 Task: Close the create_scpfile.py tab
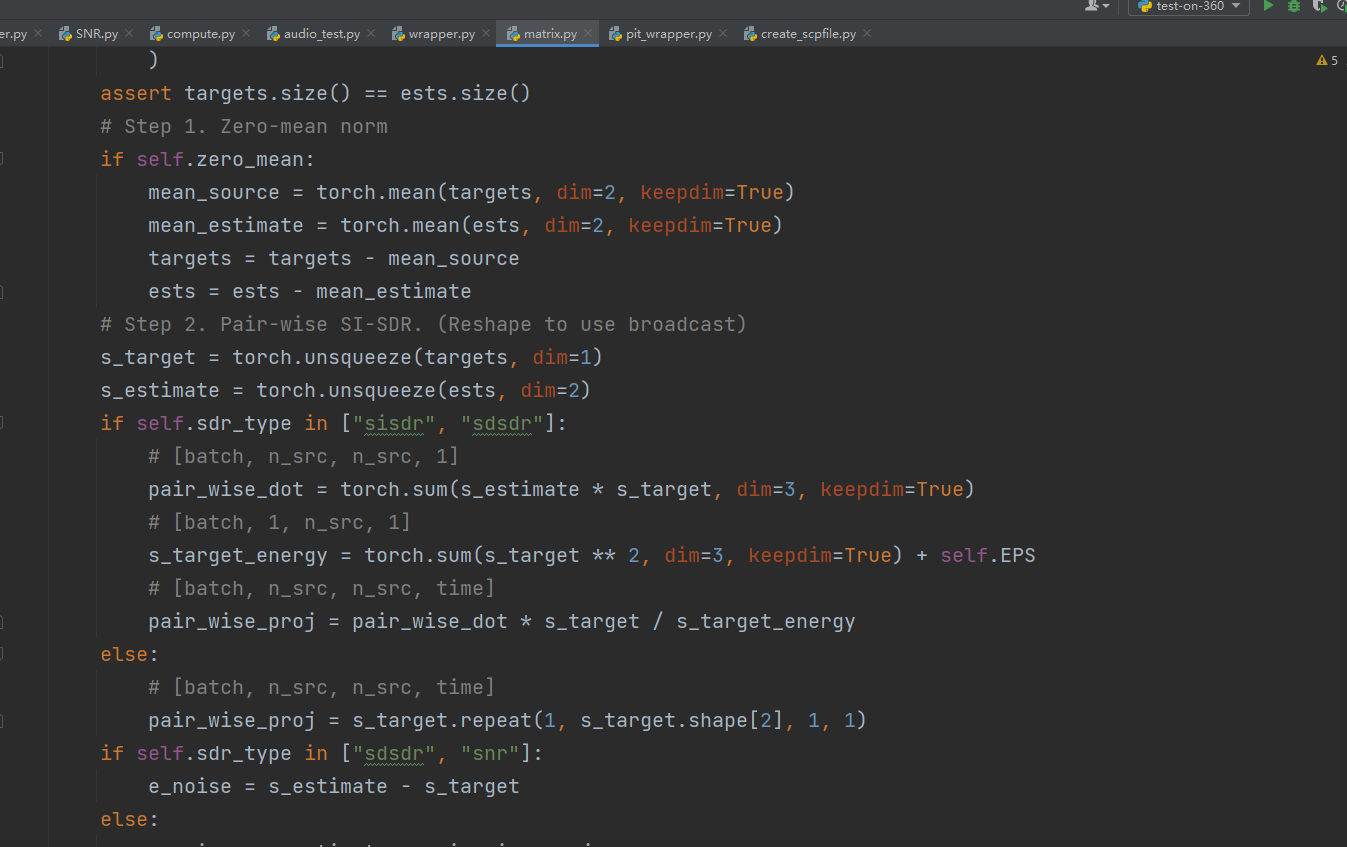[x=866, y=32]
